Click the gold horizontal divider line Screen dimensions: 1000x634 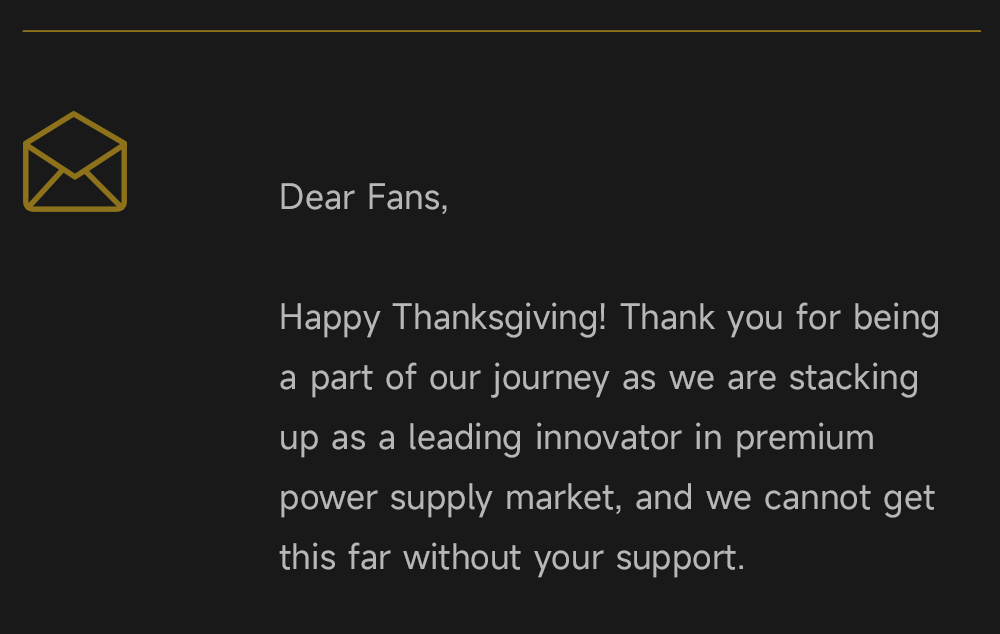click(500, 31)
